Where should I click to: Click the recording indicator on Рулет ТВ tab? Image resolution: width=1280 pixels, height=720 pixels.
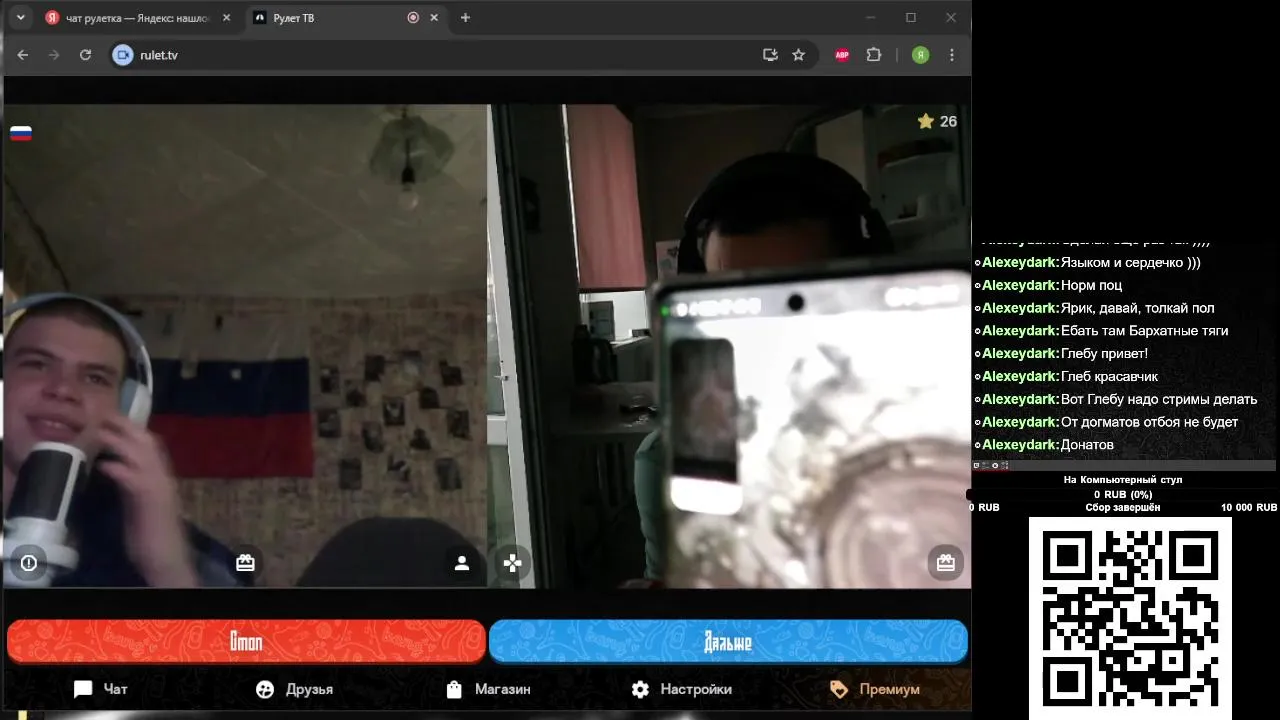tap(413, 18)
